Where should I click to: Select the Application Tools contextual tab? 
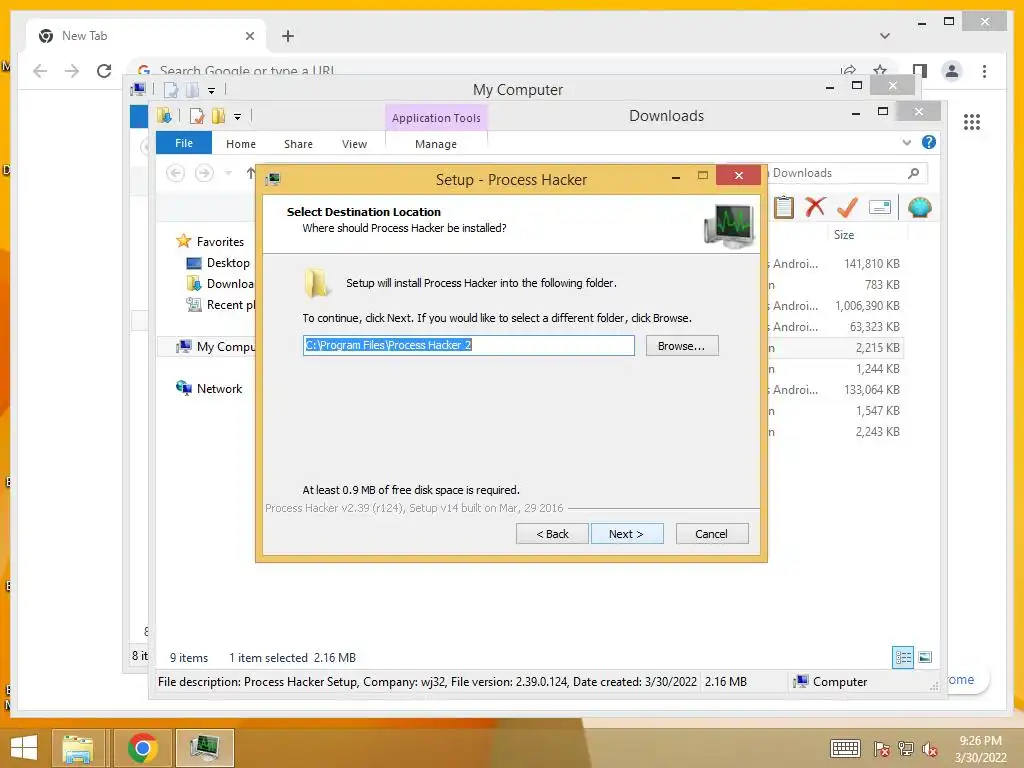pos(436,118)
